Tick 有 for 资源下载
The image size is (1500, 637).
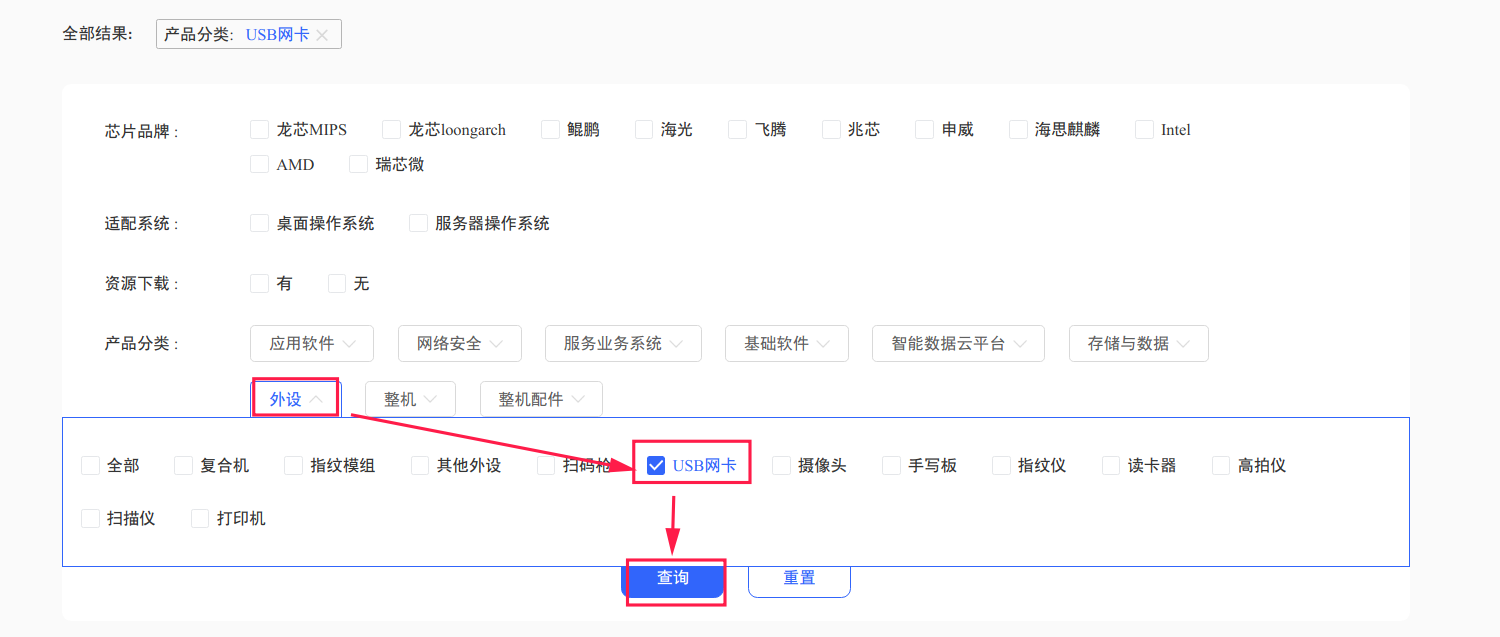click(x=260, y=283)
